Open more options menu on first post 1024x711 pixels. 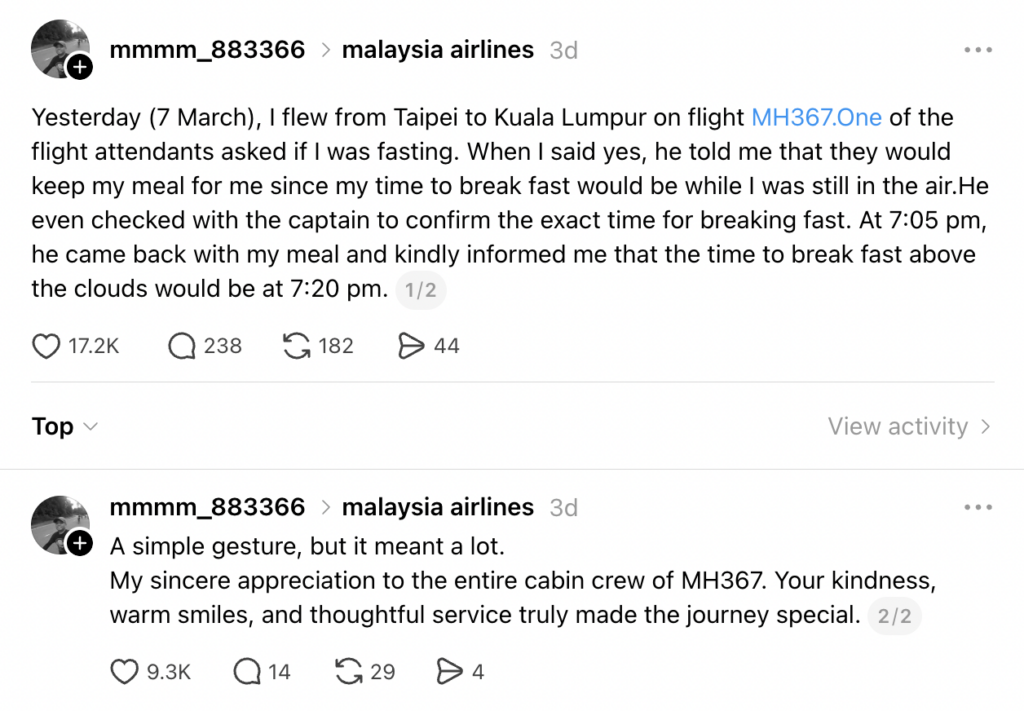click(977, 50)
